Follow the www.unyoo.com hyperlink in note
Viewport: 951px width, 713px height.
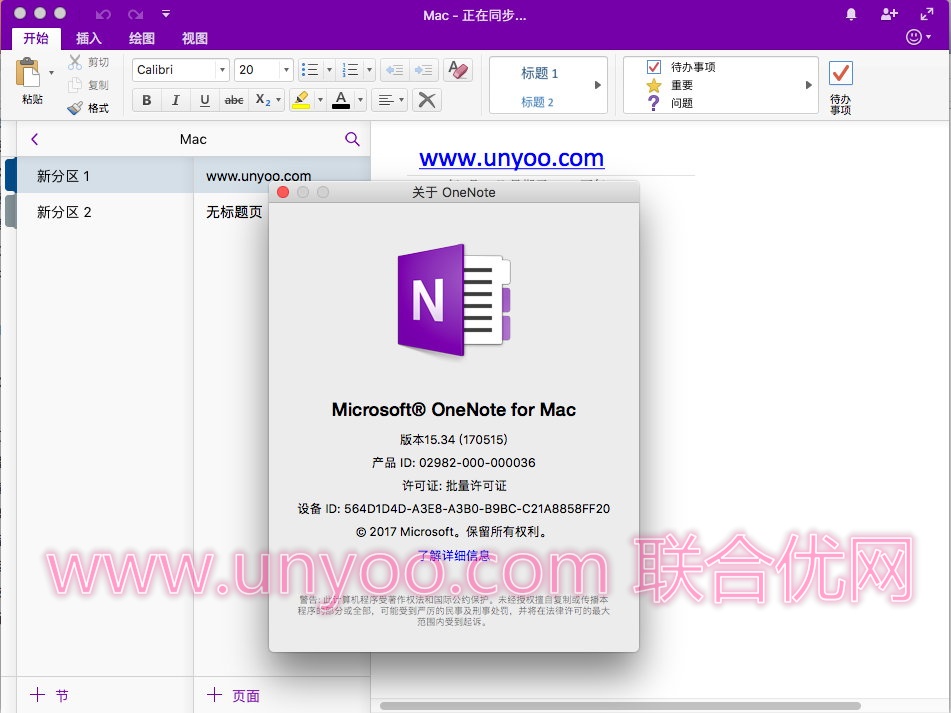click(511, 158)
